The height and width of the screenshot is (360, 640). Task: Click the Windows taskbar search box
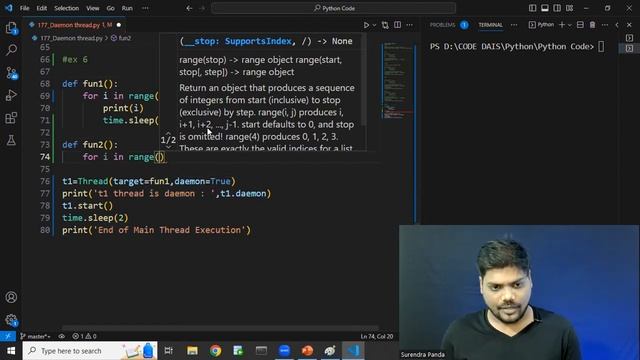(90, 351)
